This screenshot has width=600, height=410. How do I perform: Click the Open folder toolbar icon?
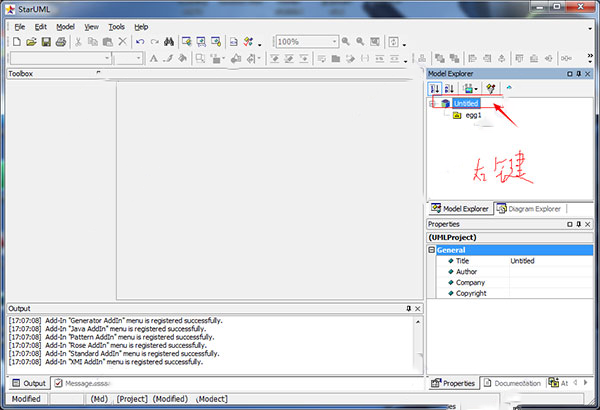[x=31, y=42]
